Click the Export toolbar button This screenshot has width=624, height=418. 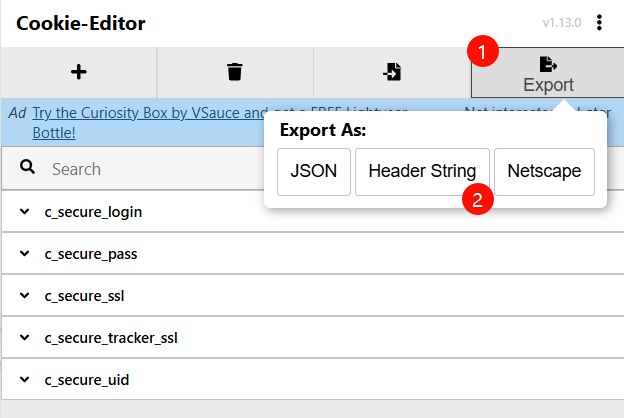point(547,75)
